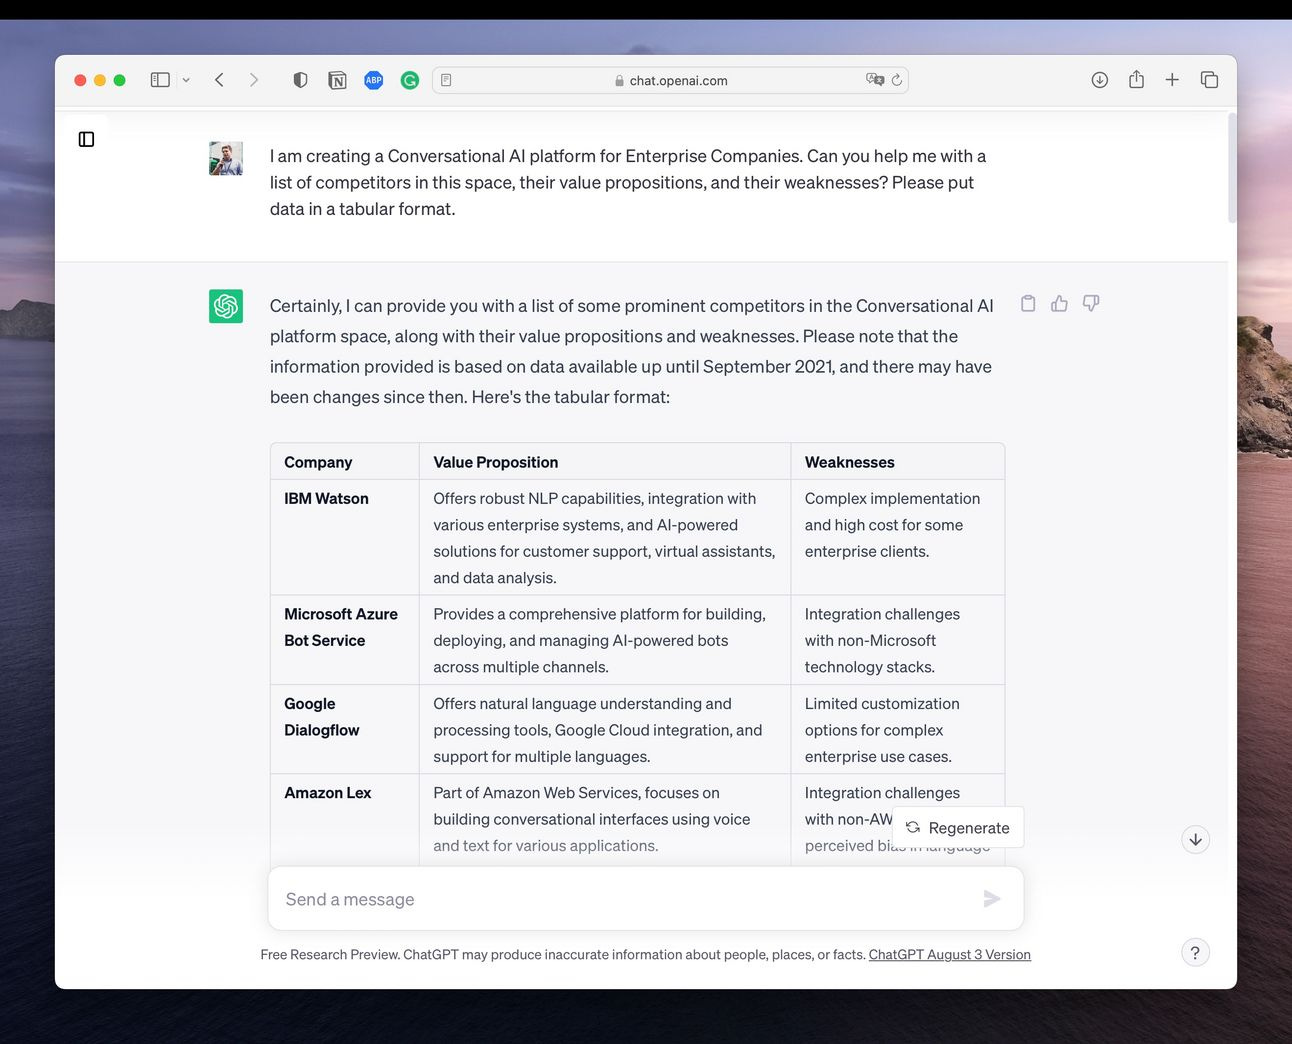Select the Weaknesses column header

[x=897, y=461]
